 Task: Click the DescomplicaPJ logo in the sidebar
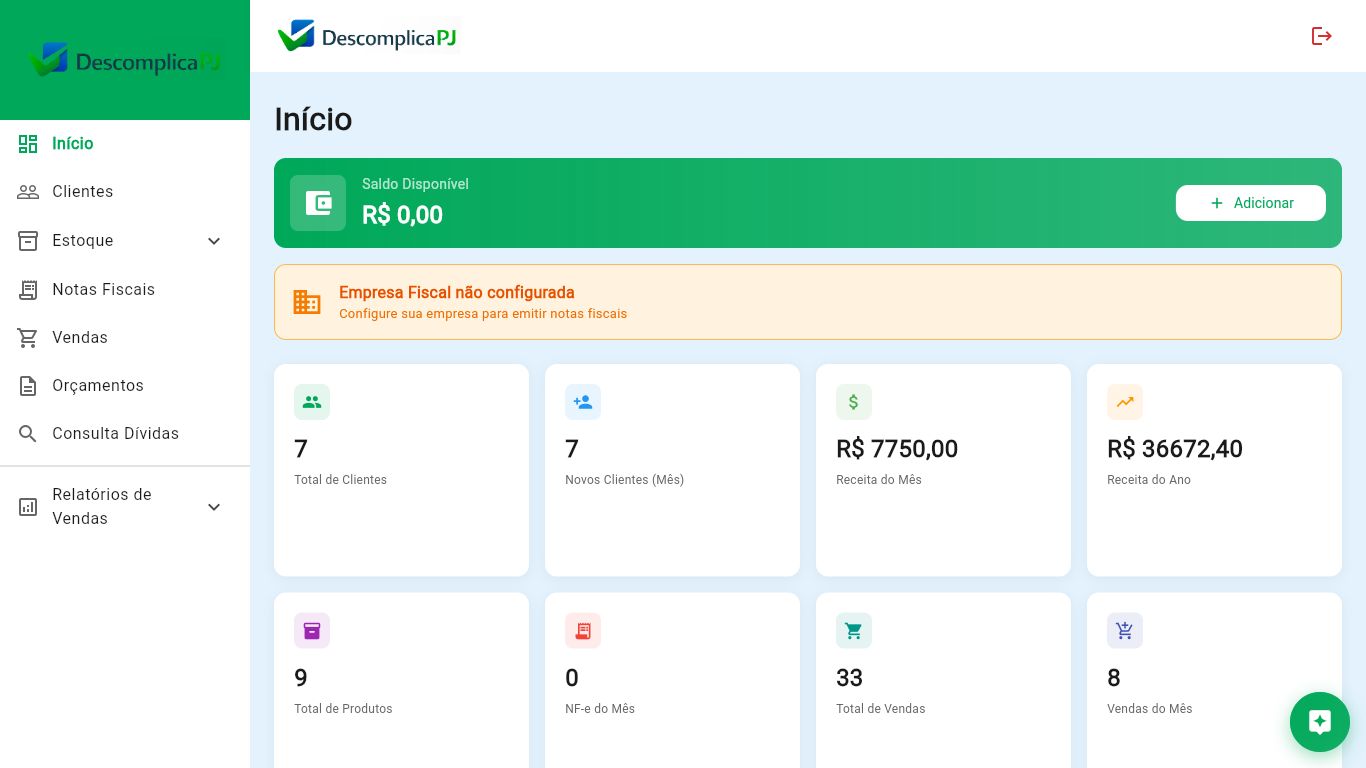pyautogui.click(x=125, y=60)
